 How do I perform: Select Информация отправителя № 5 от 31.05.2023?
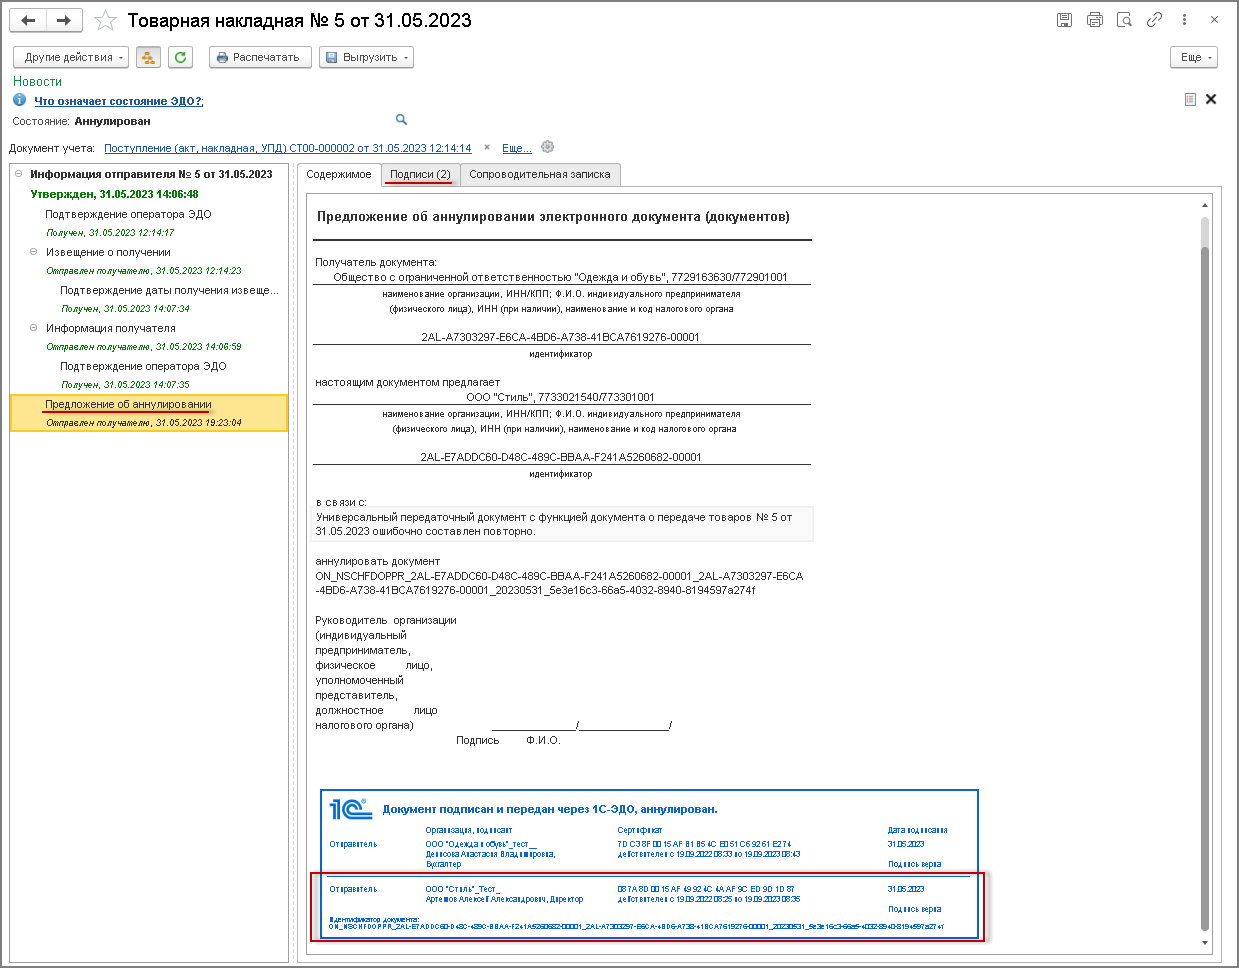point(151,174)
